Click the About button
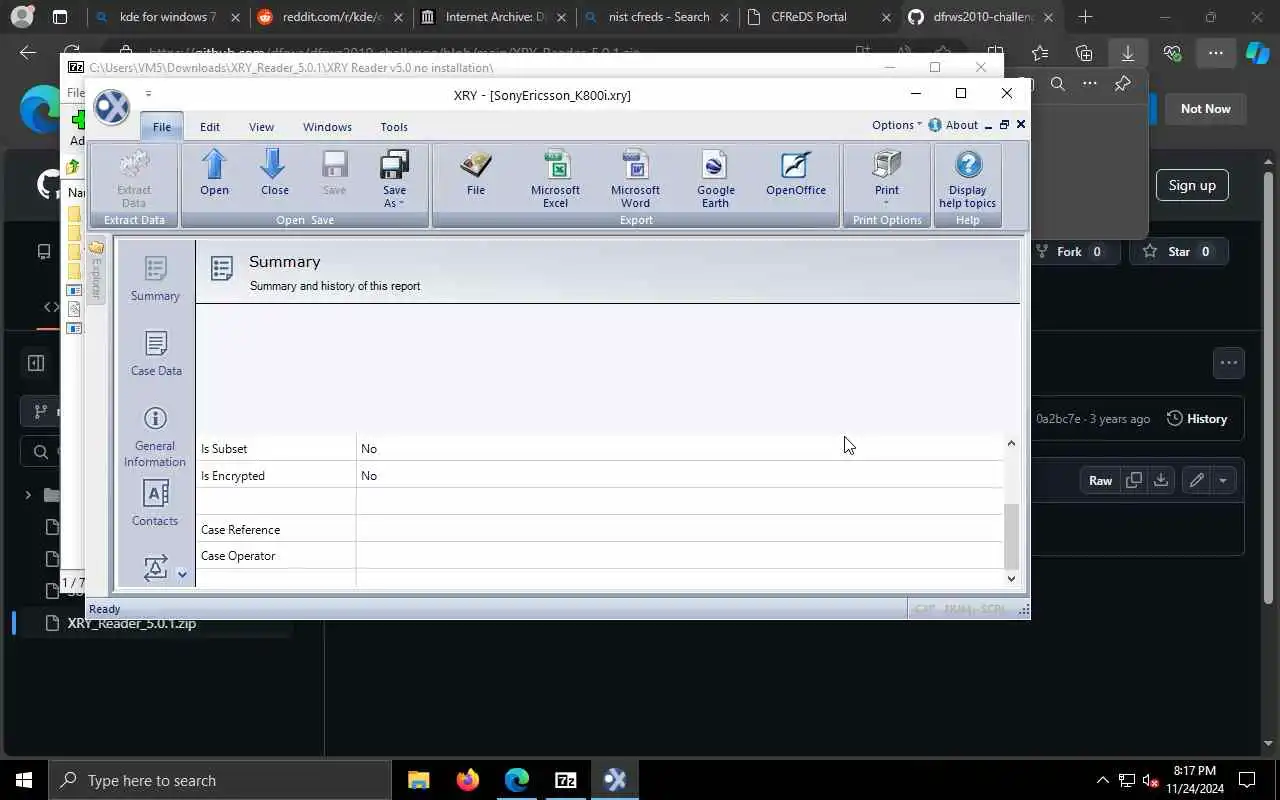 tap(953, 125)
